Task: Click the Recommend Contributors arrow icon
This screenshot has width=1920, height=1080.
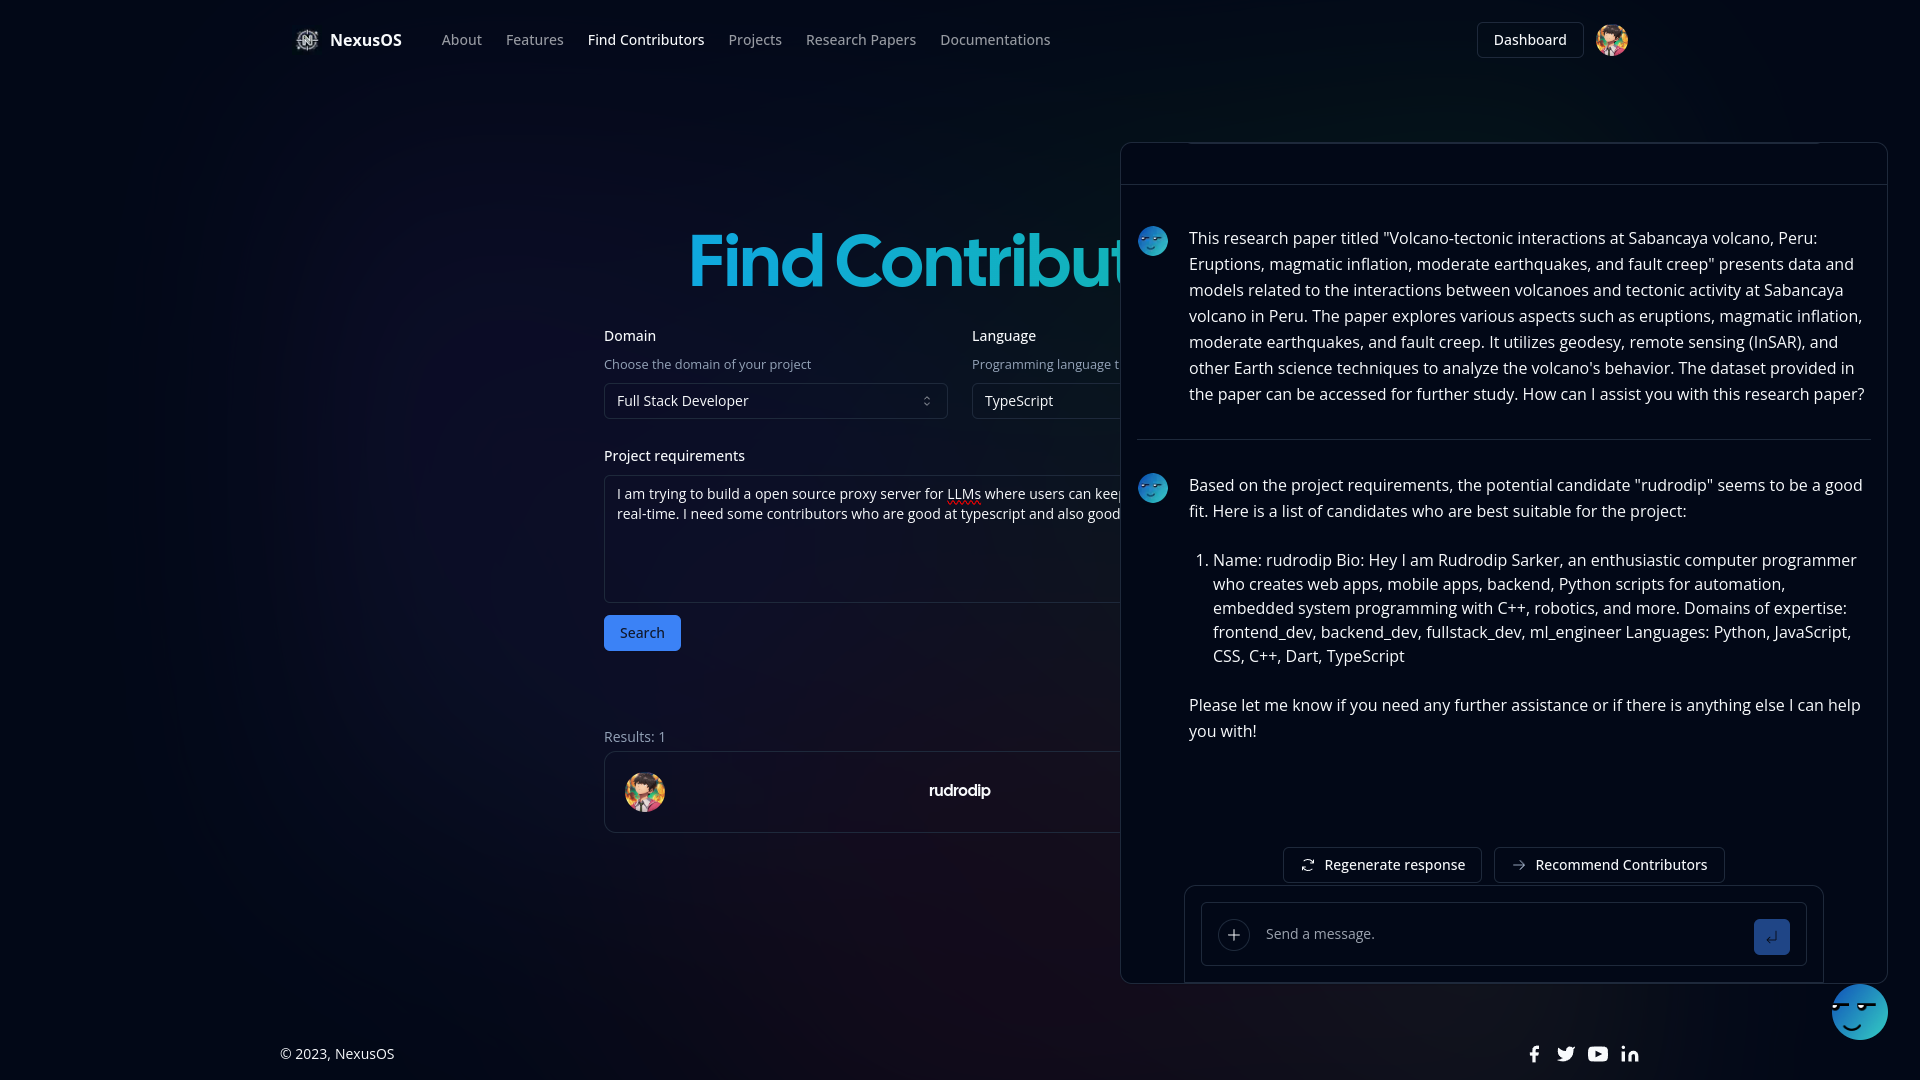Action: tap(1519, 865)
